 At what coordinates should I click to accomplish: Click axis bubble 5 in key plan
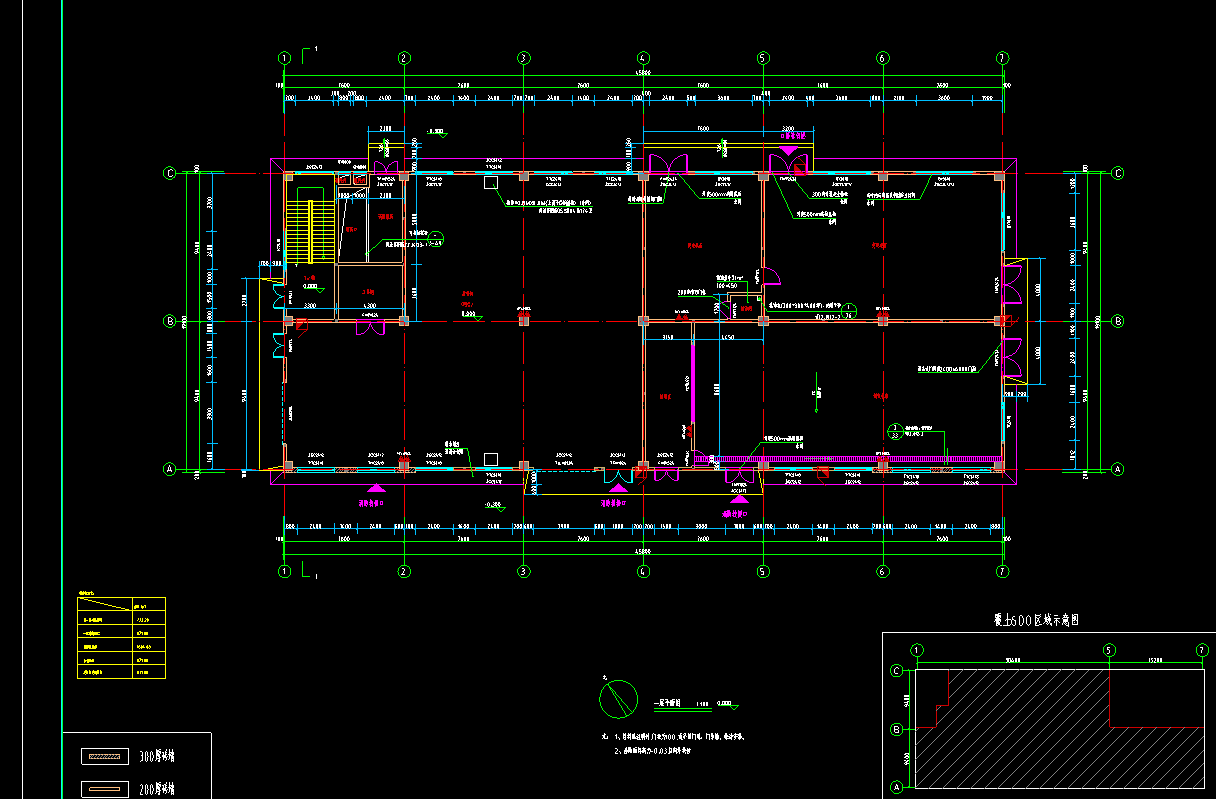1108,651
